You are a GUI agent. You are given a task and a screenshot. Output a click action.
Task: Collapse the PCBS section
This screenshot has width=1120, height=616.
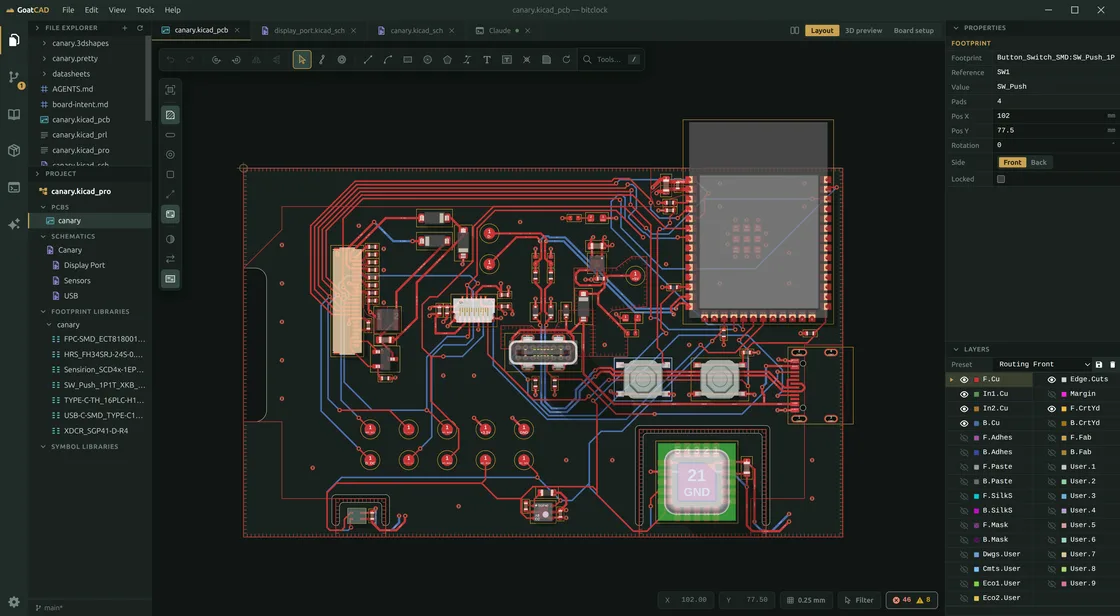point(43,207)
